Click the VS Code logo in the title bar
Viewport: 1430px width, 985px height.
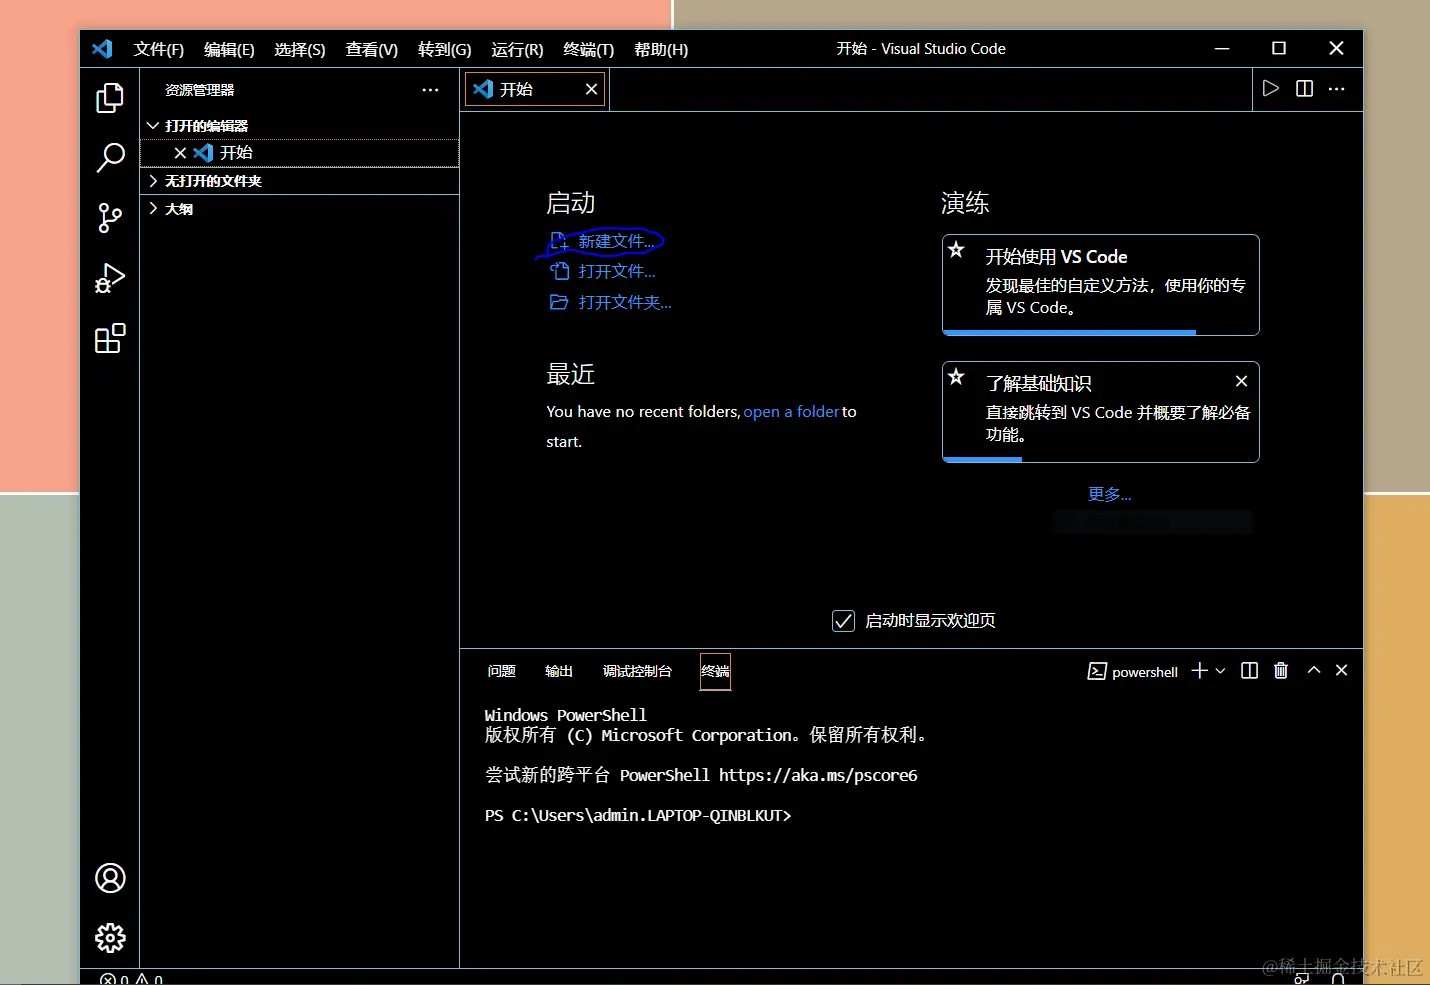tap(102, 49)
